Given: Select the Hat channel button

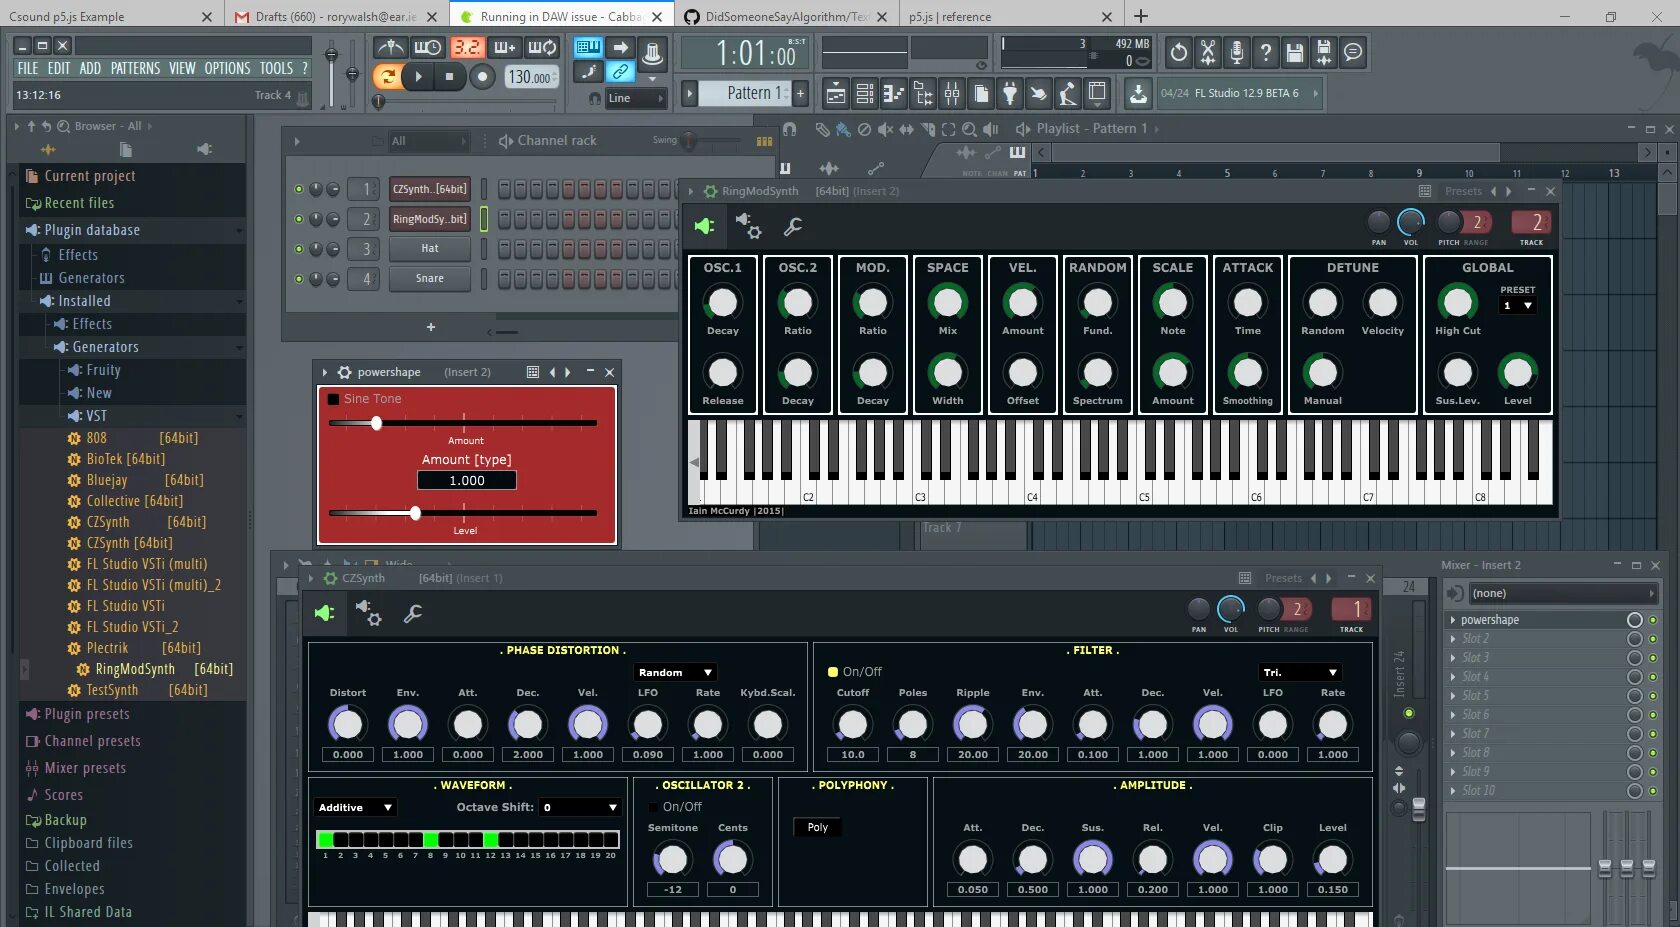Looking at the screenshot, I should coord(430,249).
